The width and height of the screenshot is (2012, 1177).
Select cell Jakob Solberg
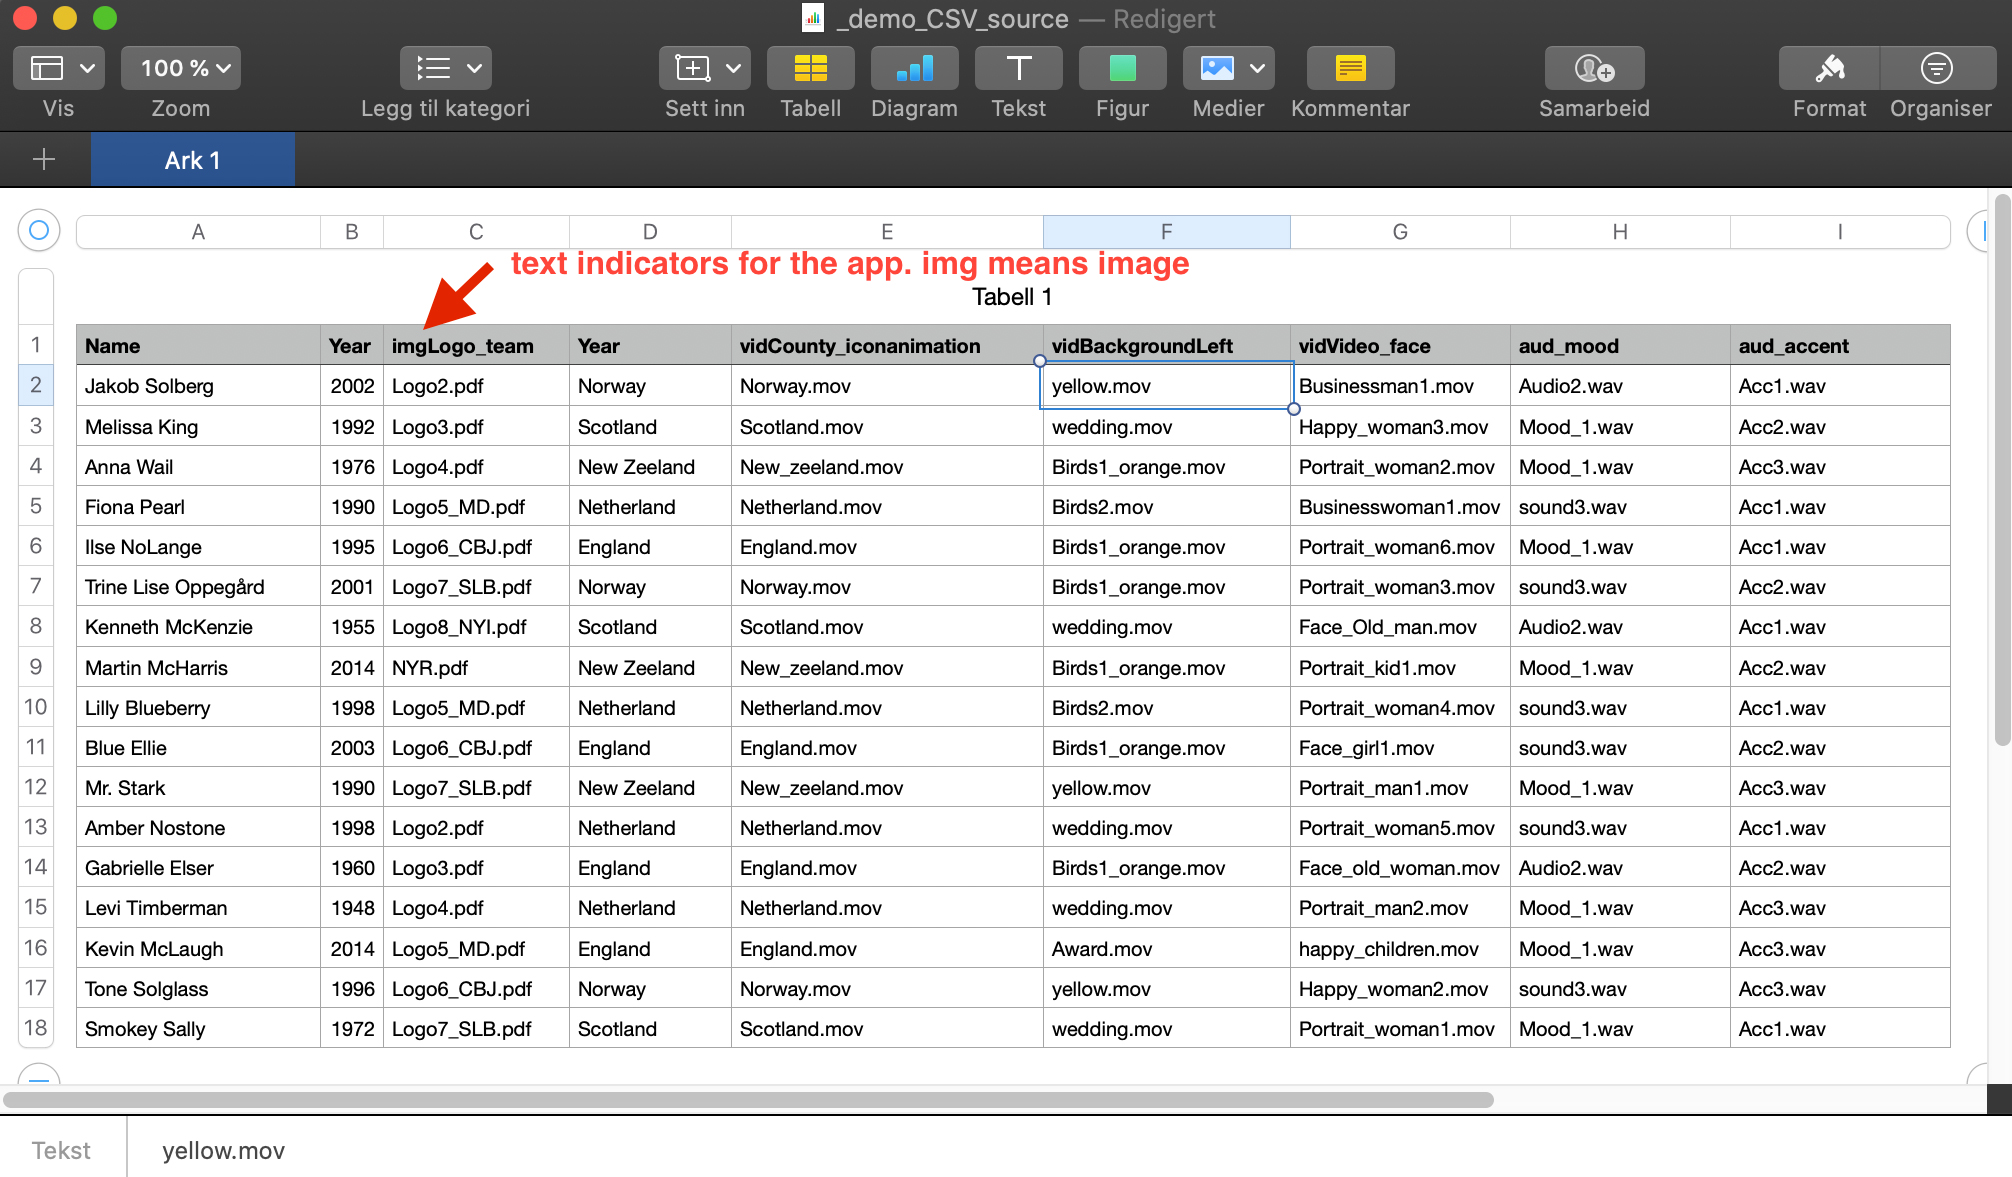198,386
